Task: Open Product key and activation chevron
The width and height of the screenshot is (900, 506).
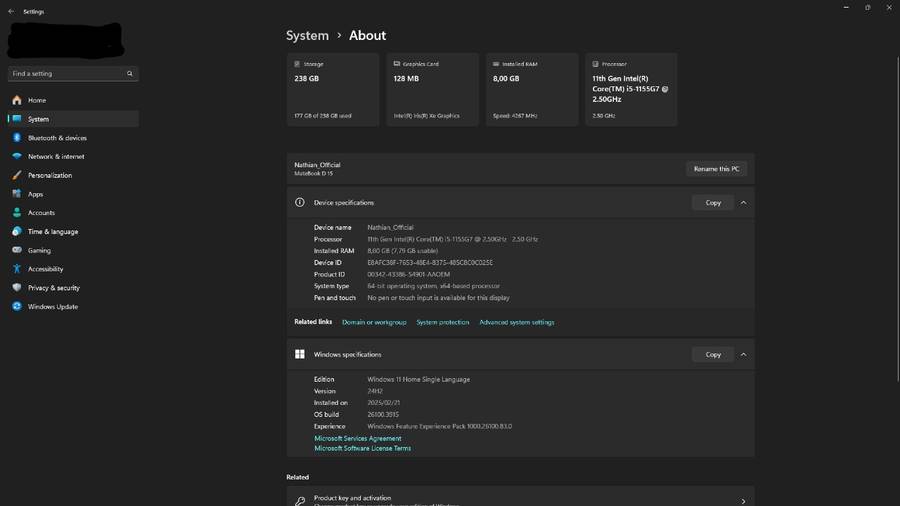Action: coord(743,501)
